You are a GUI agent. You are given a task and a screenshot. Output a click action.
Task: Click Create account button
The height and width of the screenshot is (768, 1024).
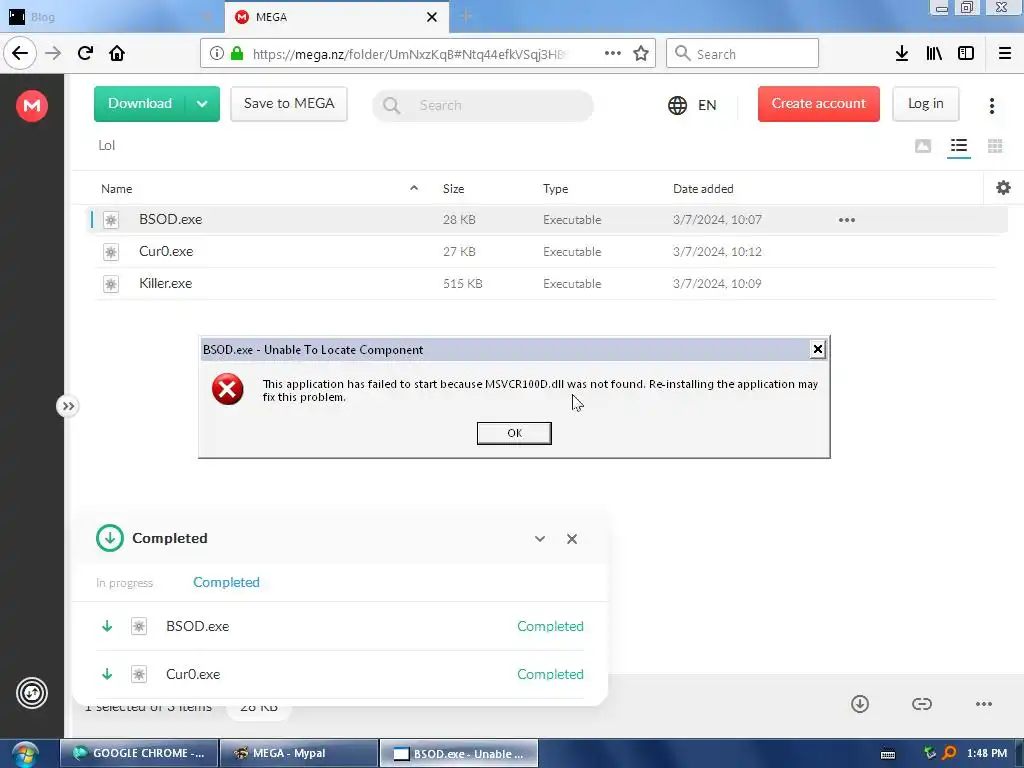818,104
